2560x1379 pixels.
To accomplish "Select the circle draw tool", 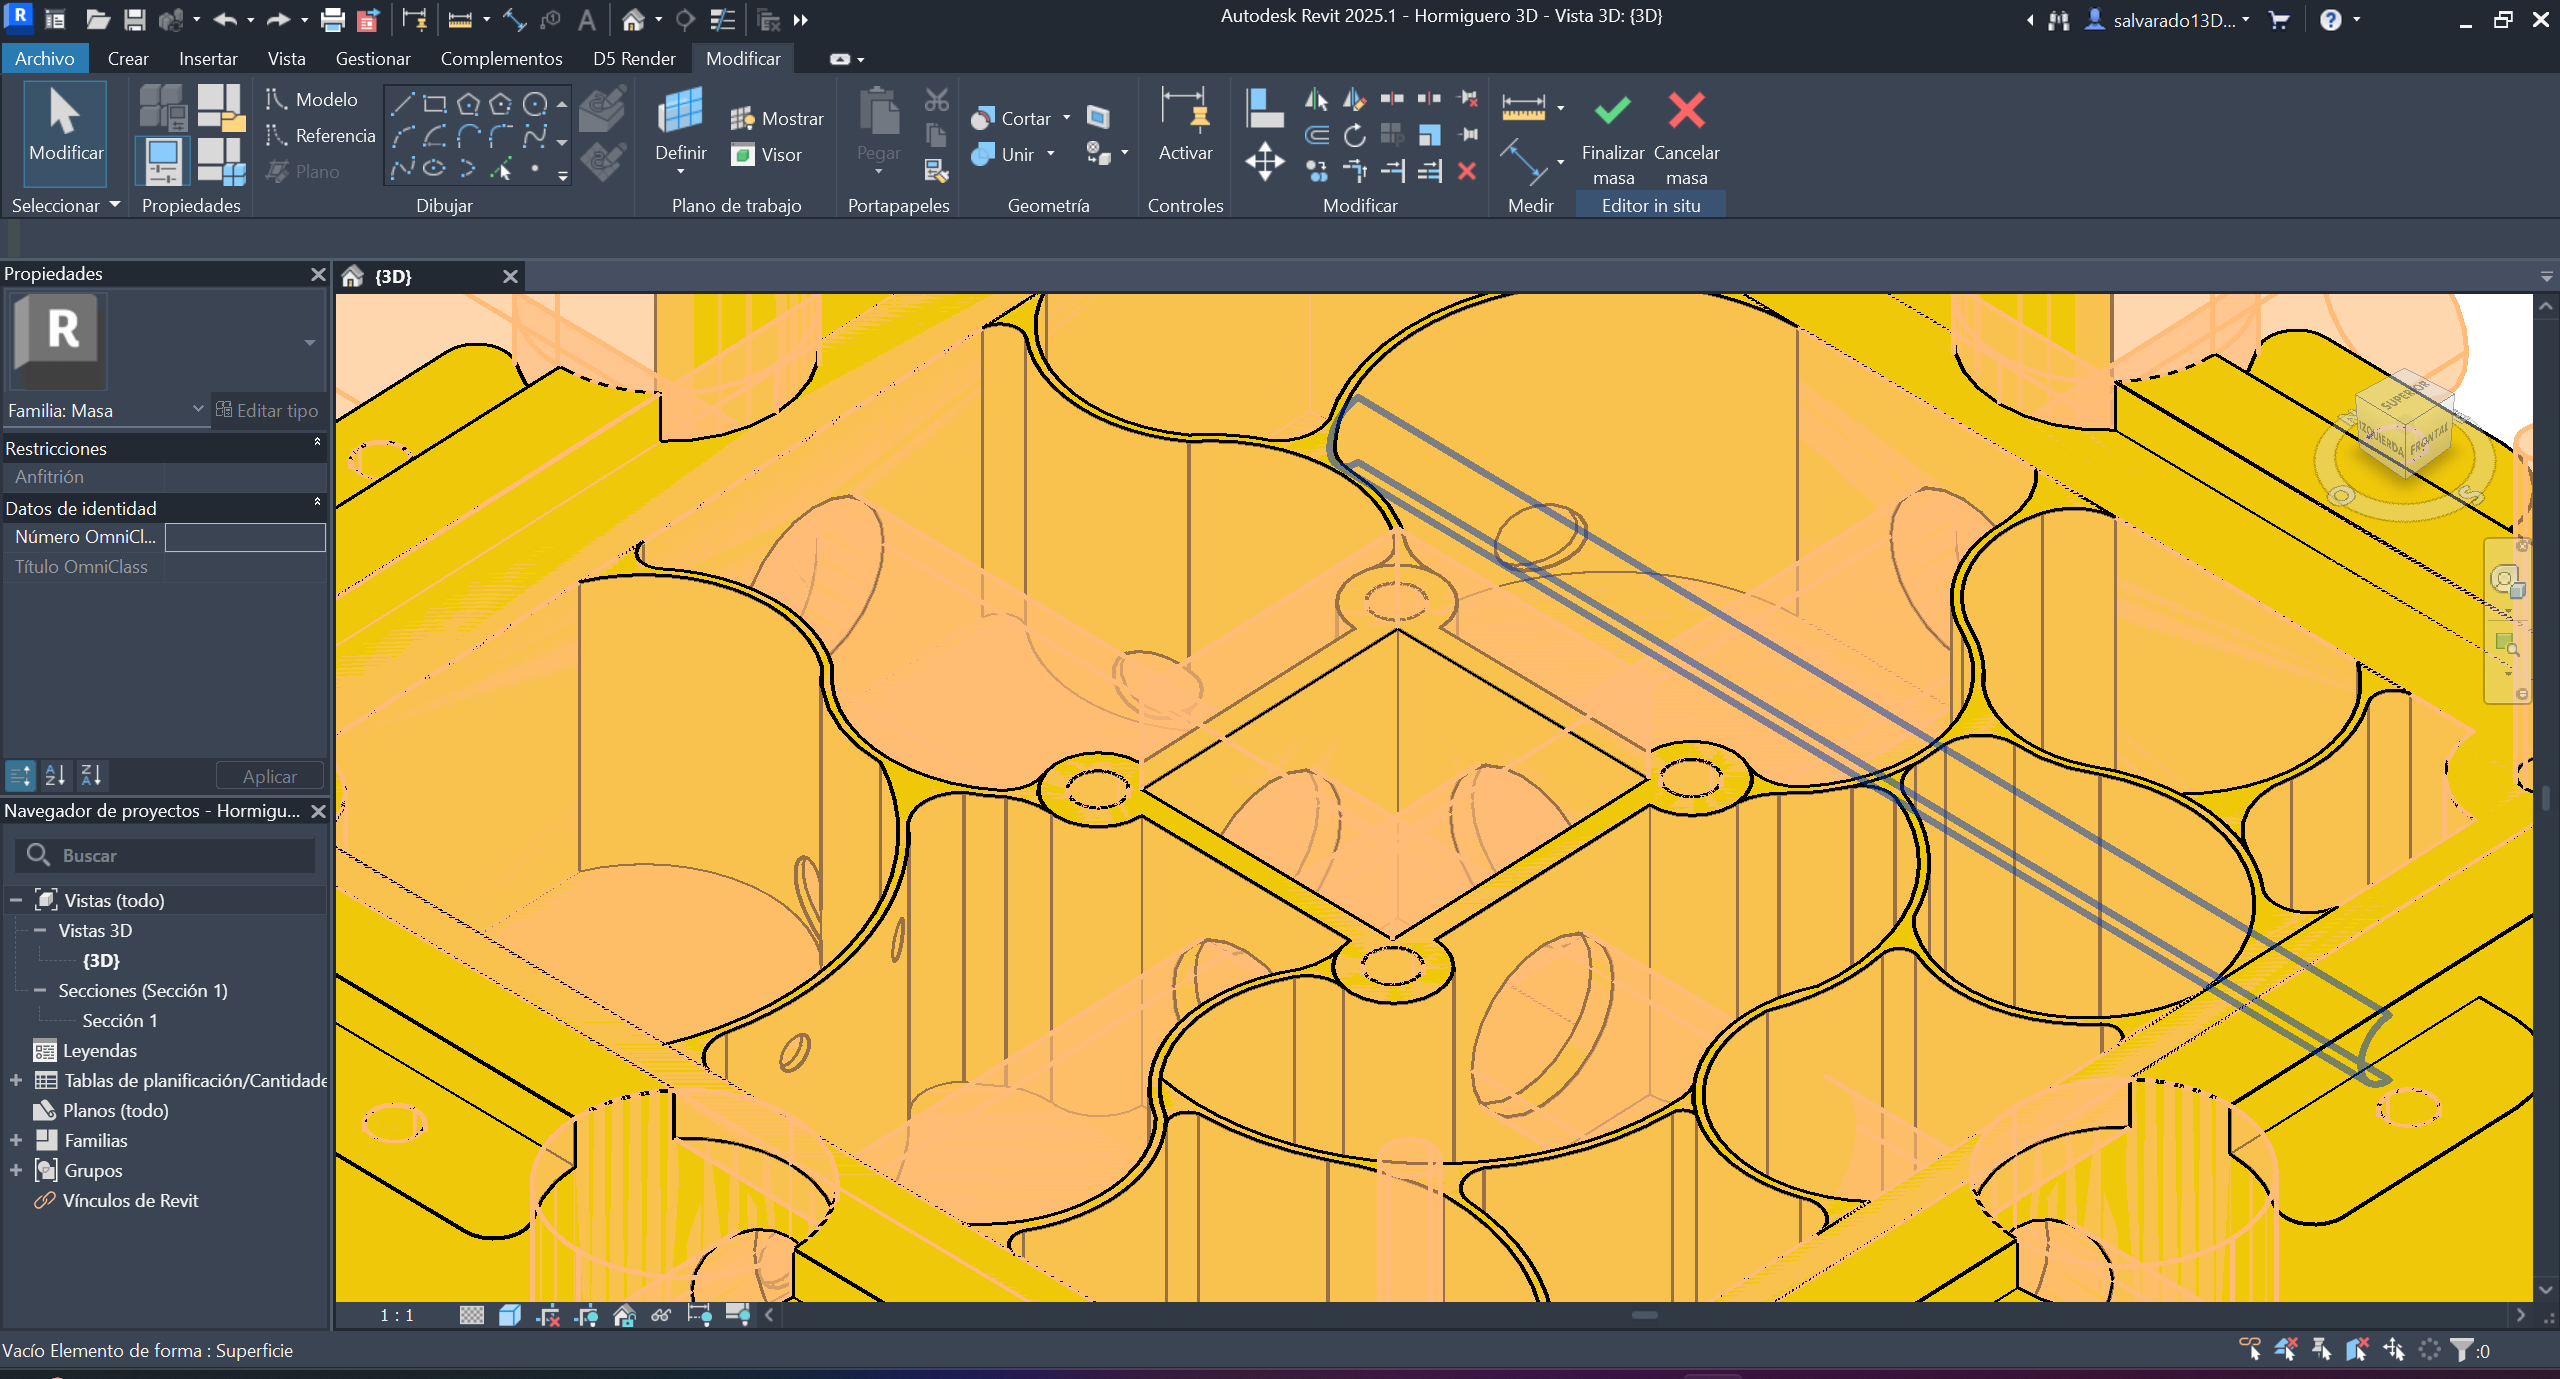I will (535, 104).
